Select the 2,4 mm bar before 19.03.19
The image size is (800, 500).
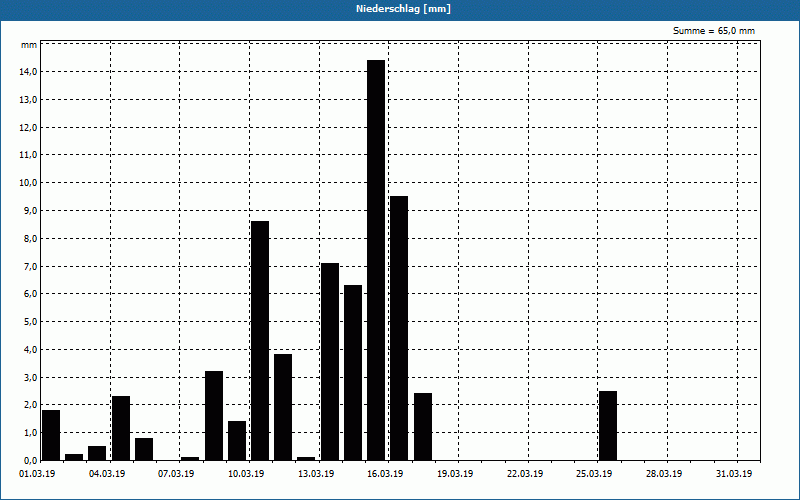coord(423,427)
